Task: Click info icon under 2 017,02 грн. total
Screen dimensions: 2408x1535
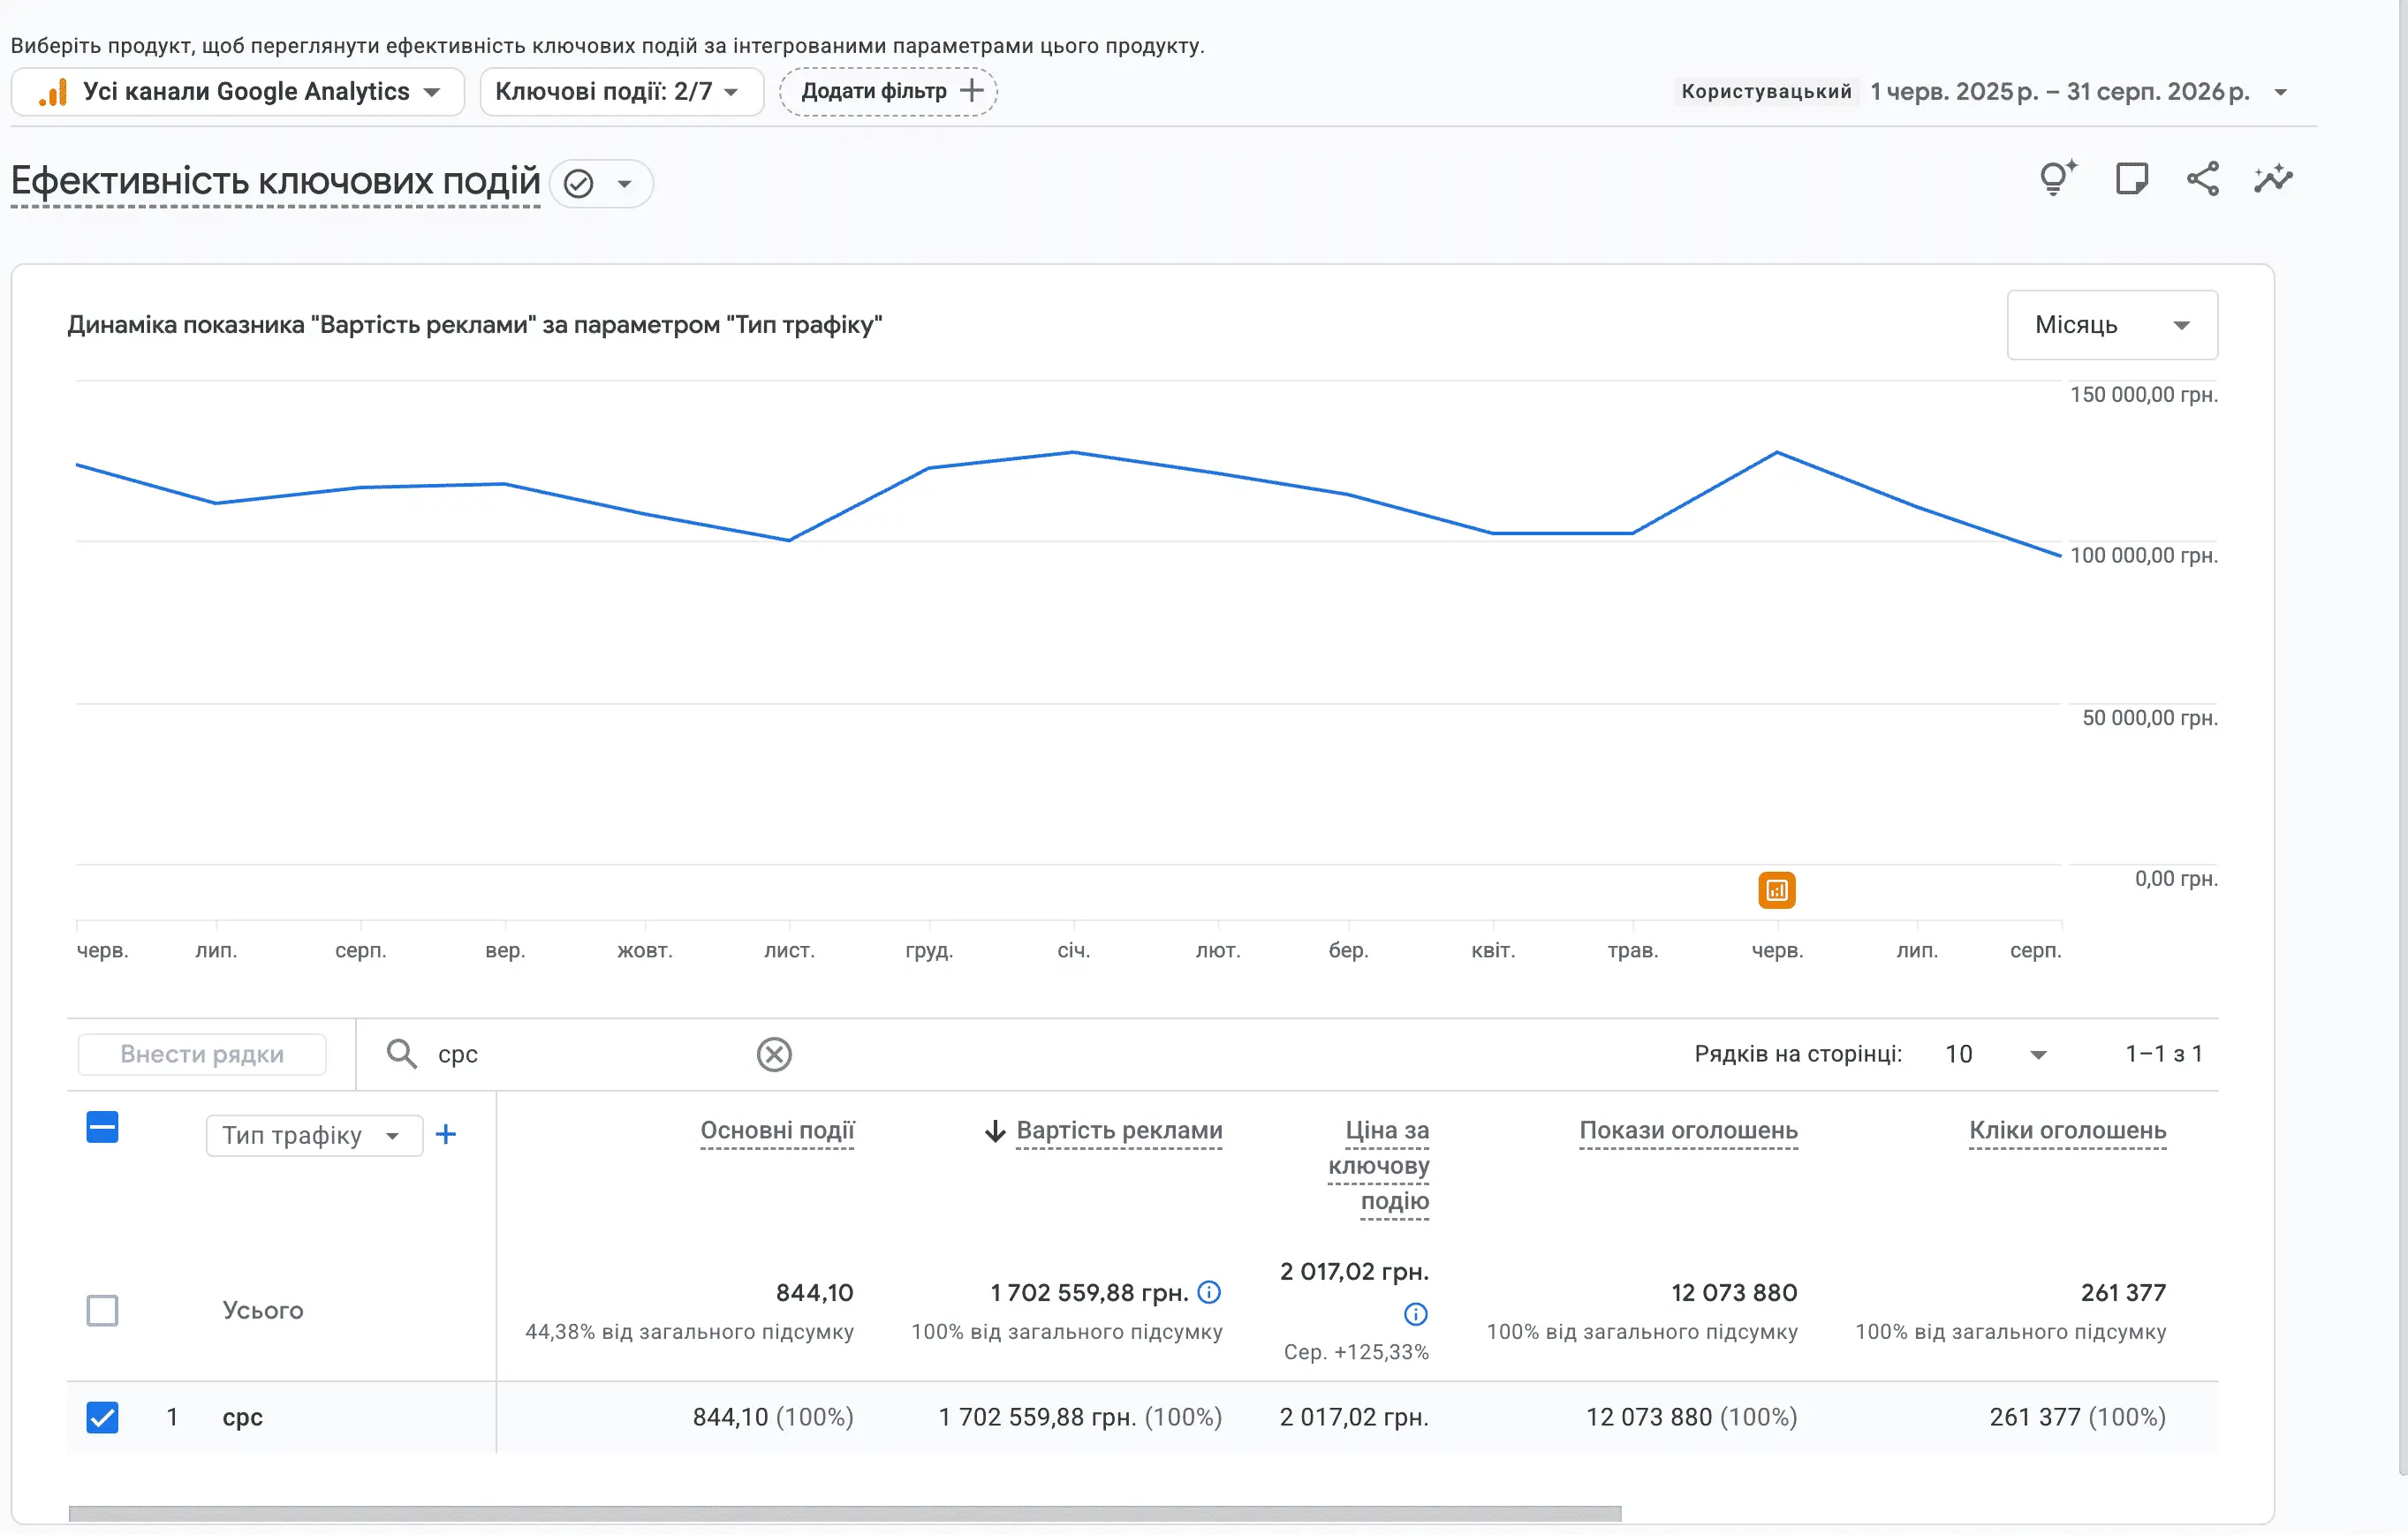Action: [1415, 1313]
